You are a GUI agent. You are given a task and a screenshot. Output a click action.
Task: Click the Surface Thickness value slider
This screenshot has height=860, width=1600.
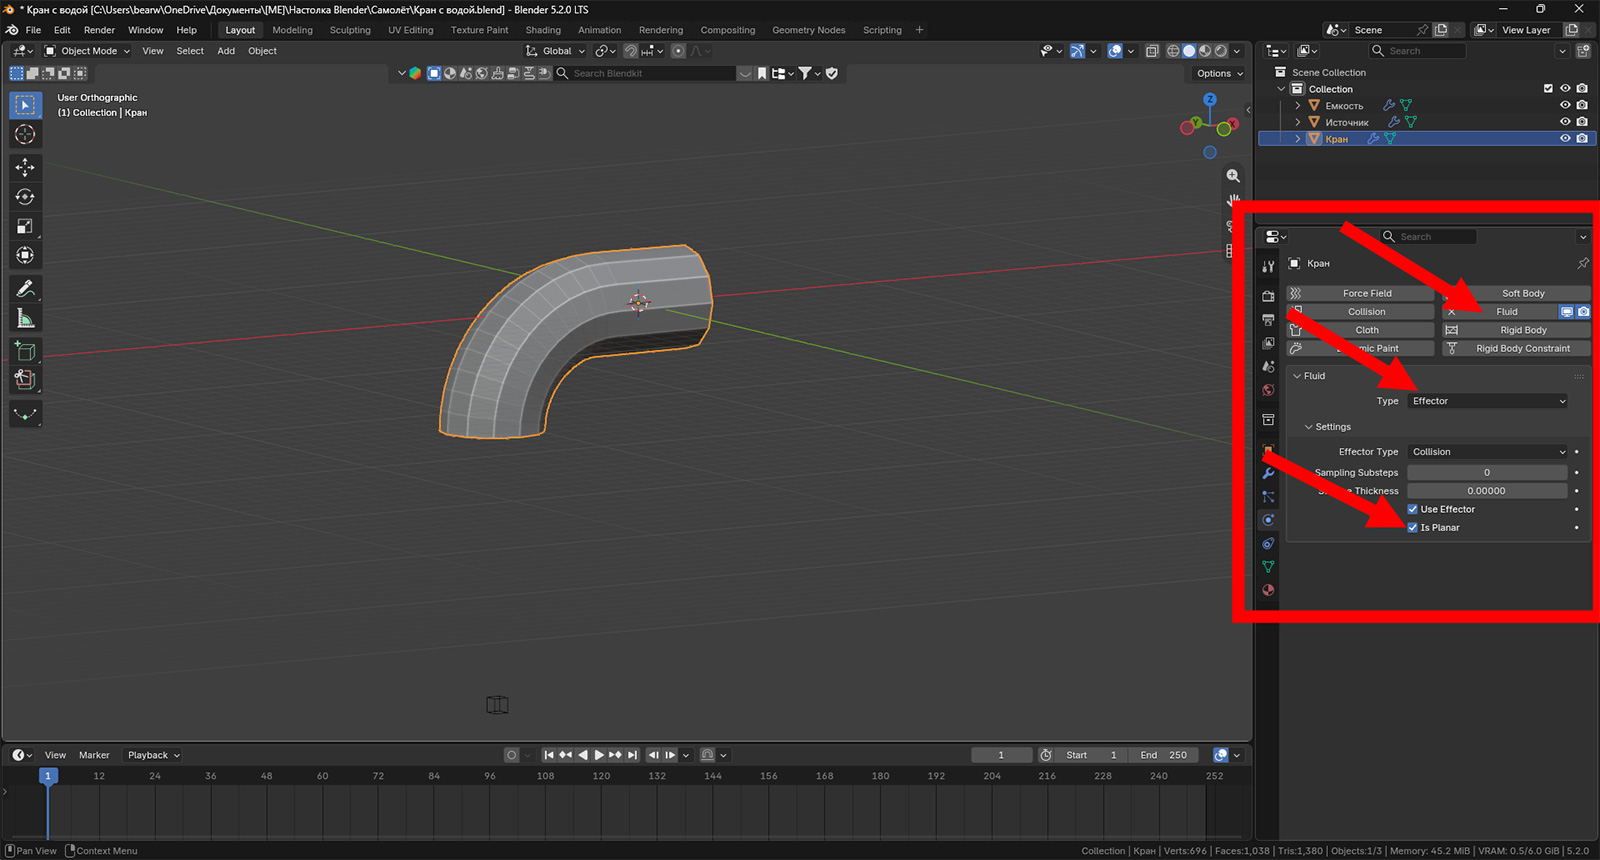coord(1487,491)
